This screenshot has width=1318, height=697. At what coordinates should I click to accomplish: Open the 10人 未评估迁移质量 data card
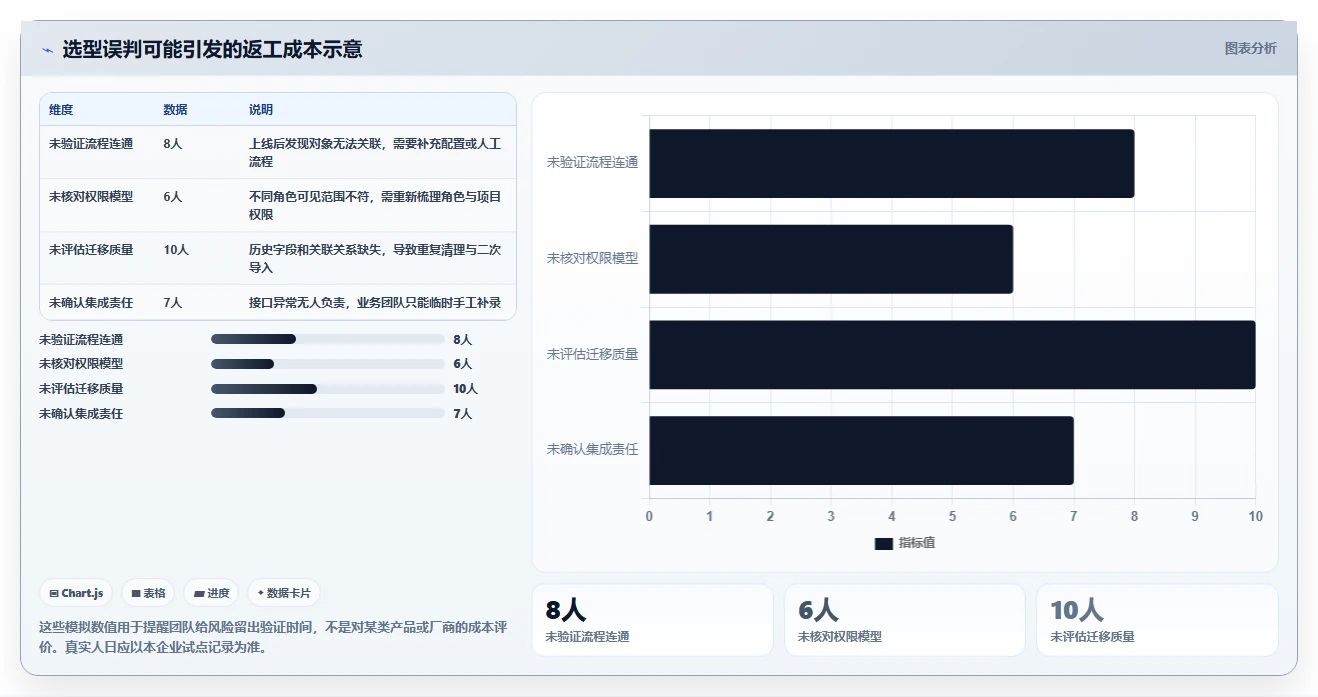tap(1157, 620)
